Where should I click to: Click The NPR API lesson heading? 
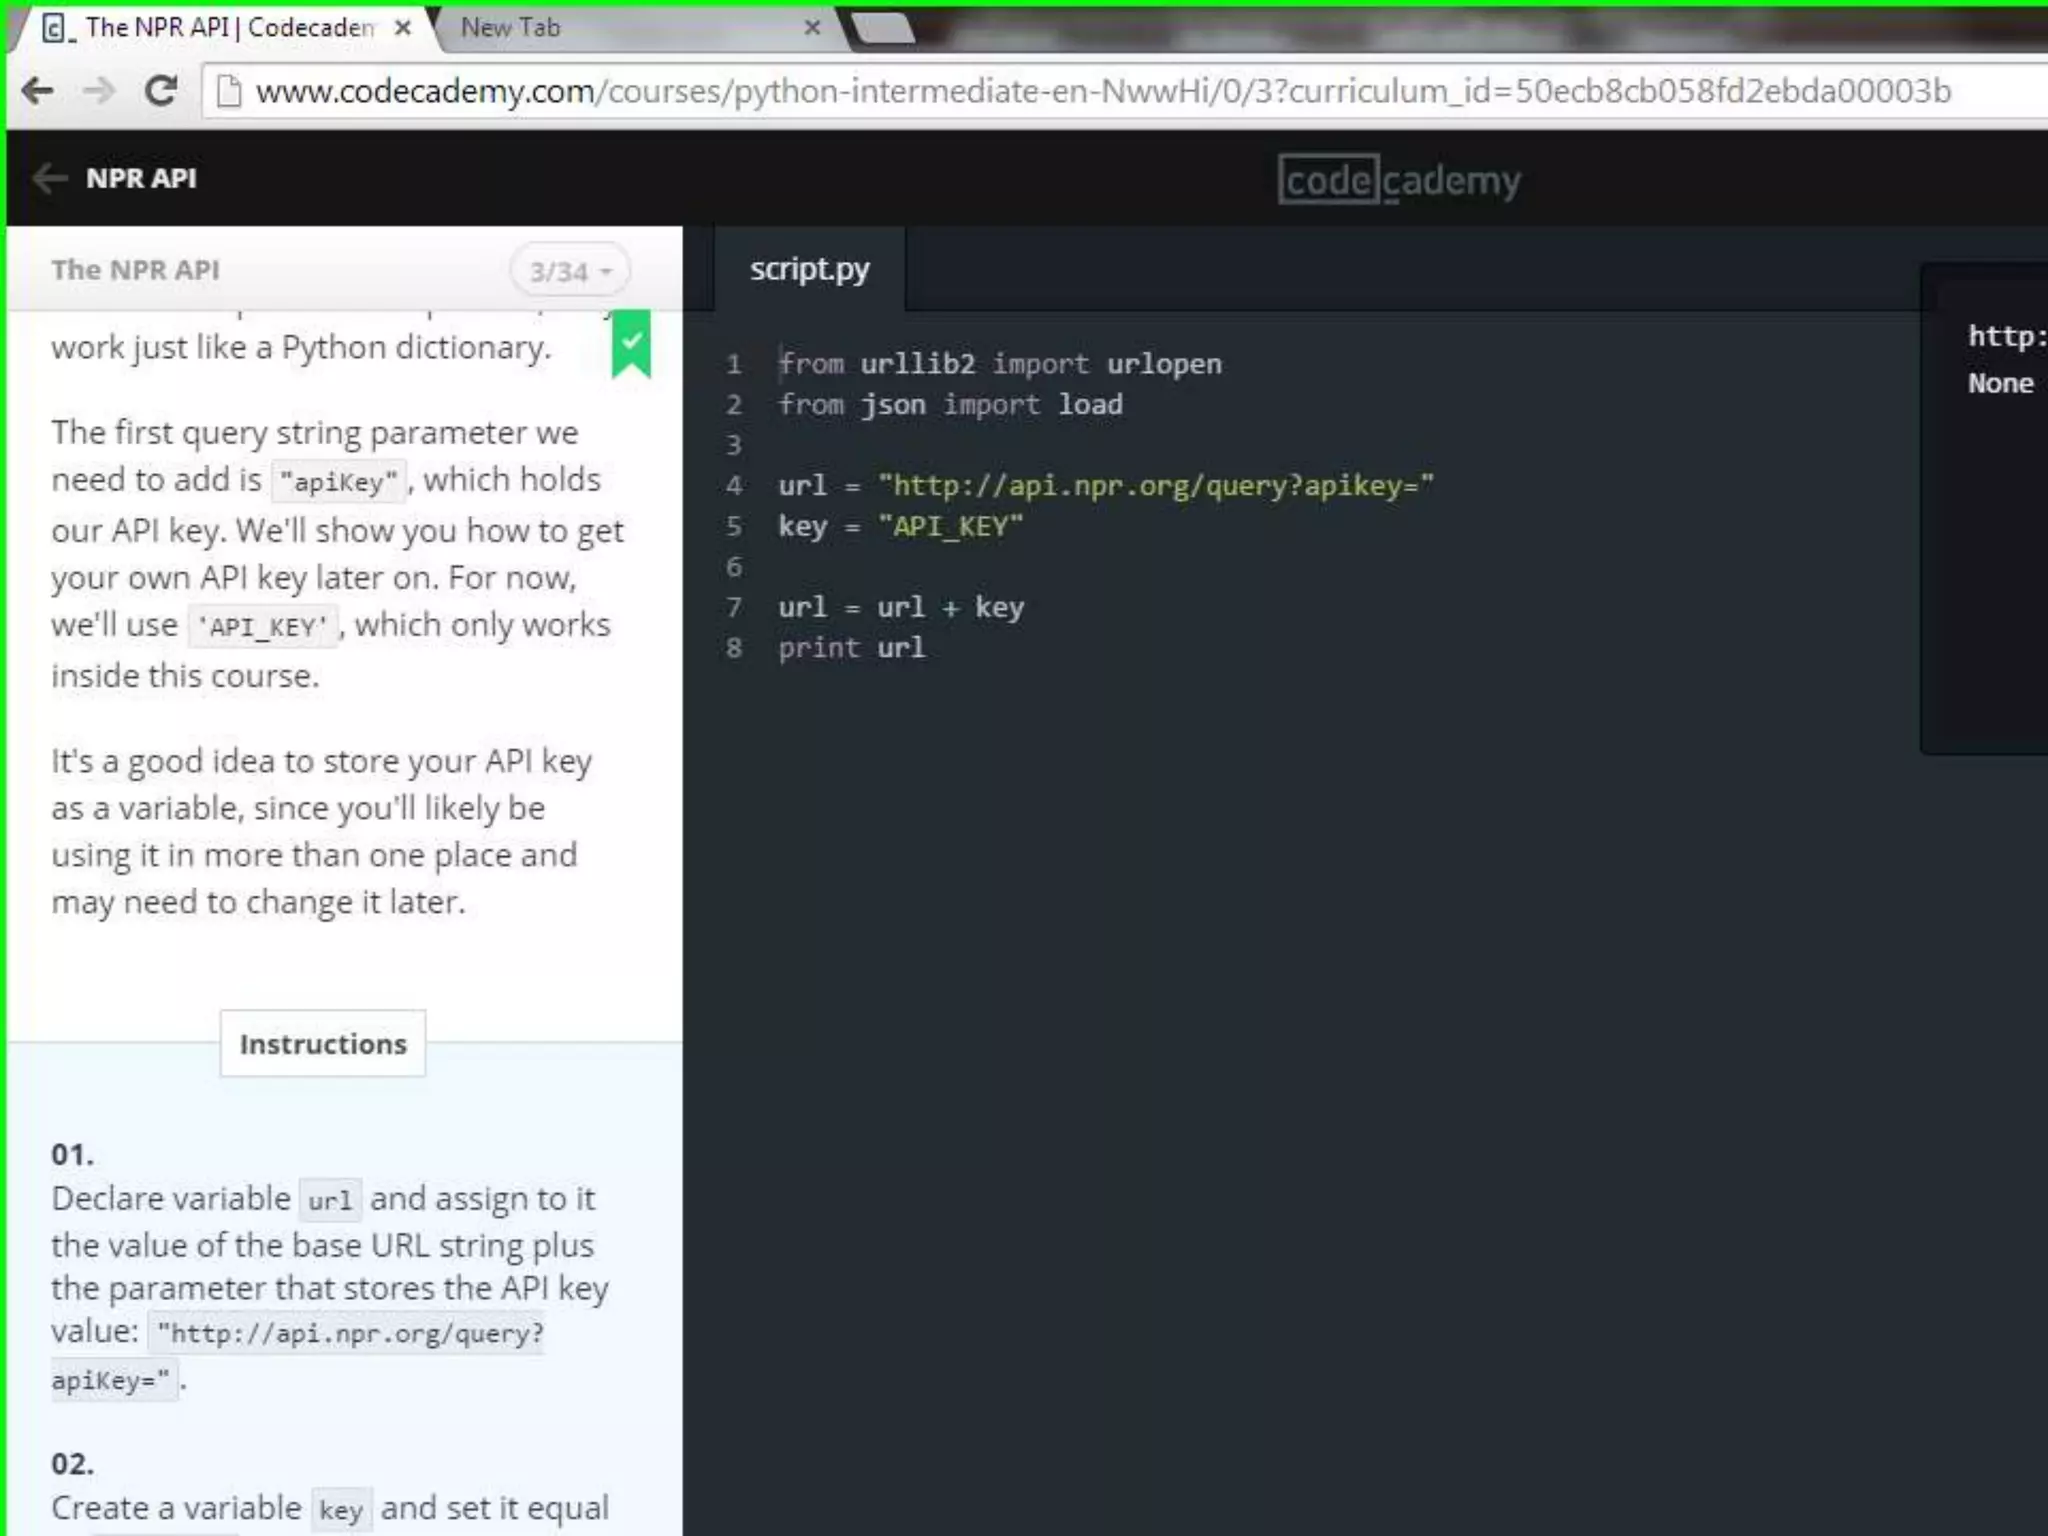click(x=135, y=270)
